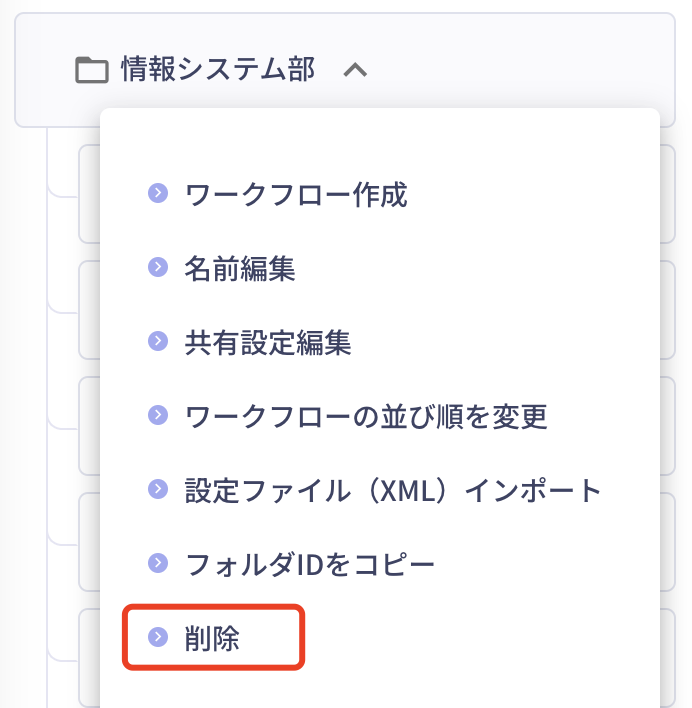
Task: Choose ワークフロー作成 from the menu
Action: click(x=296, y=195)
